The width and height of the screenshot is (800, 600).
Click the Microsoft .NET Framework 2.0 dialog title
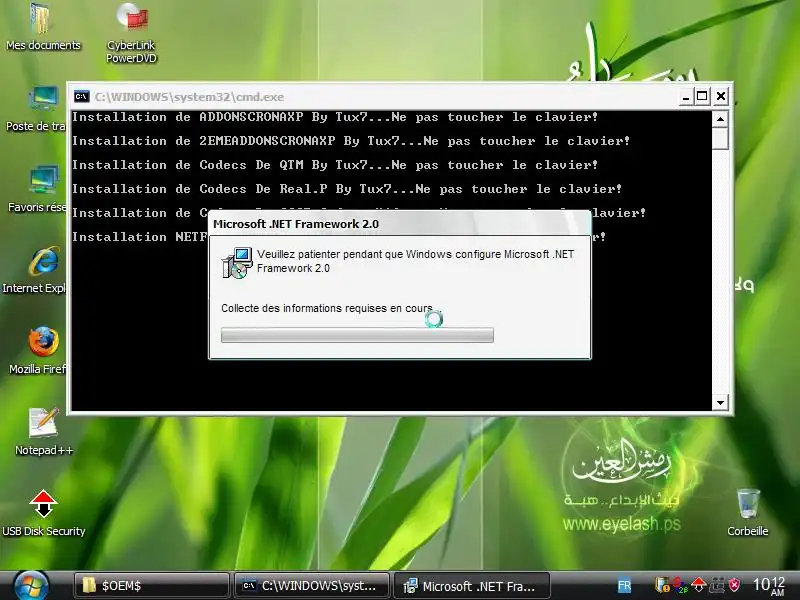tap(296, 224)
